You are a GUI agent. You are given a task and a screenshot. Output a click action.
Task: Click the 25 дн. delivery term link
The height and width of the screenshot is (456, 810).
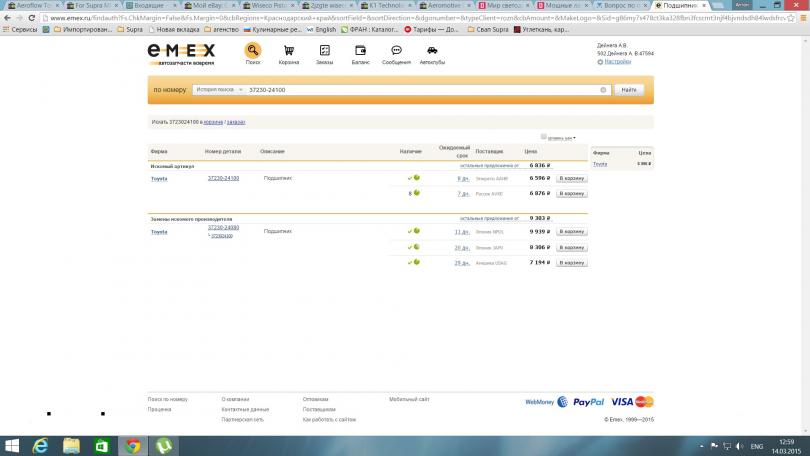tap(461, 263)
